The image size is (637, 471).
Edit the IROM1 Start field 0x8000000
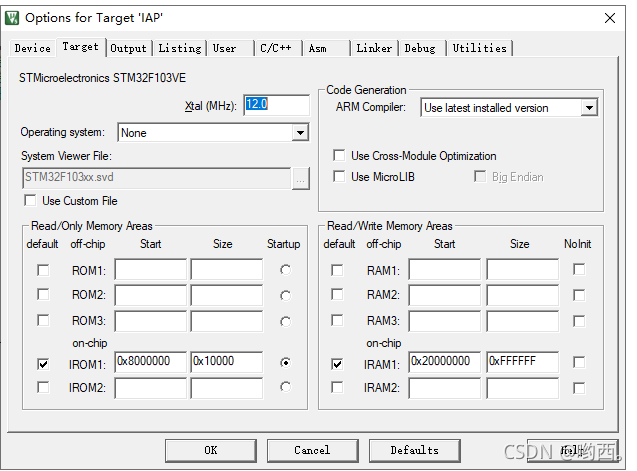click(150, 362)
